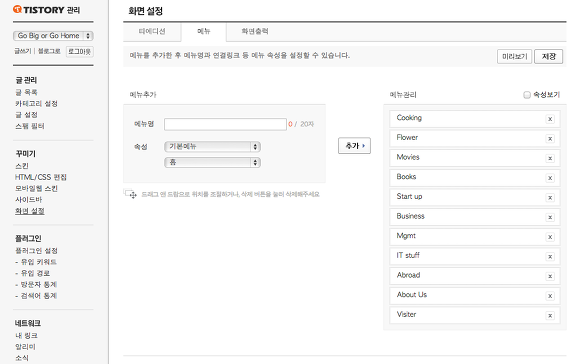Select the IT stuff menu row

[x=475, y=256]
